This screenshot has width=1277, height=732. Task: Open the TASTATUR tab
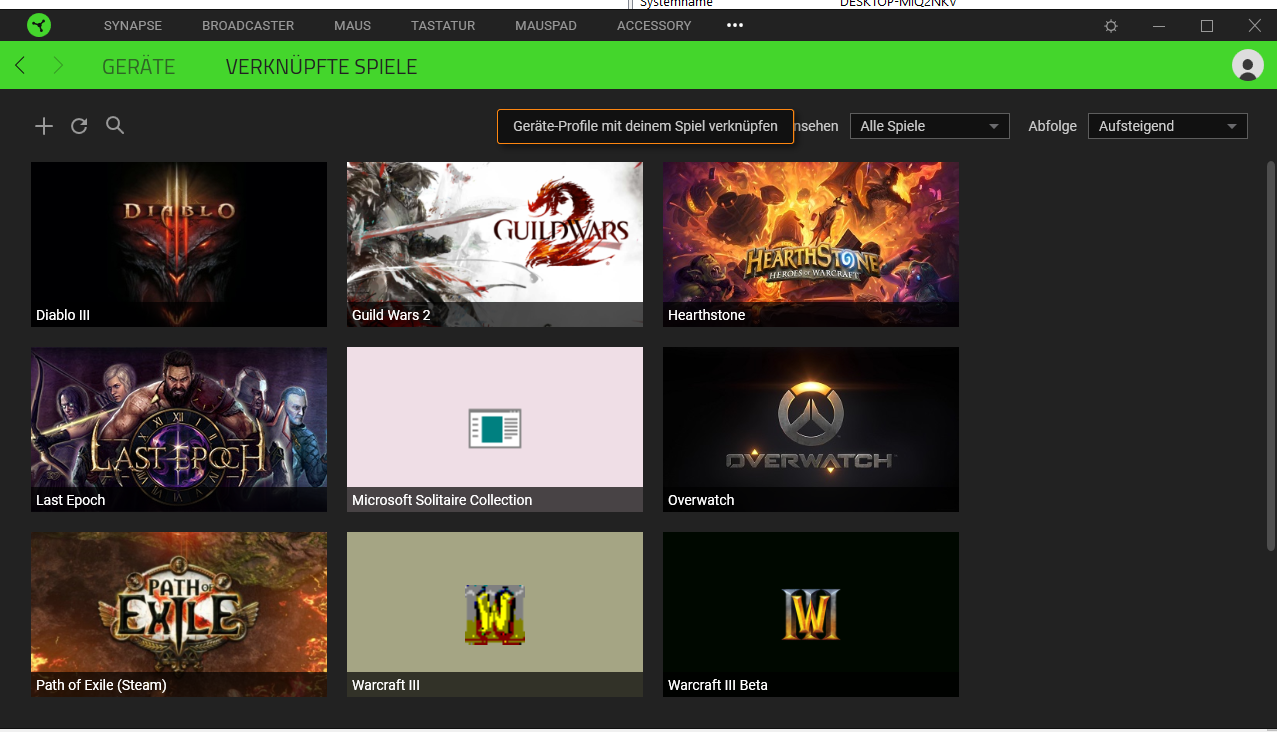(x=443, y=25)
